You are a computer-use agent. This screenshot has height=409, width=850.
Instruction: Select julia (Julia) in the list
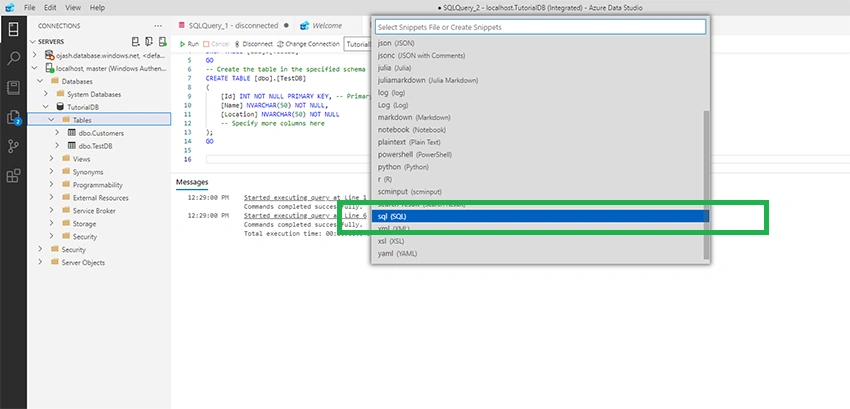point(537,68)
